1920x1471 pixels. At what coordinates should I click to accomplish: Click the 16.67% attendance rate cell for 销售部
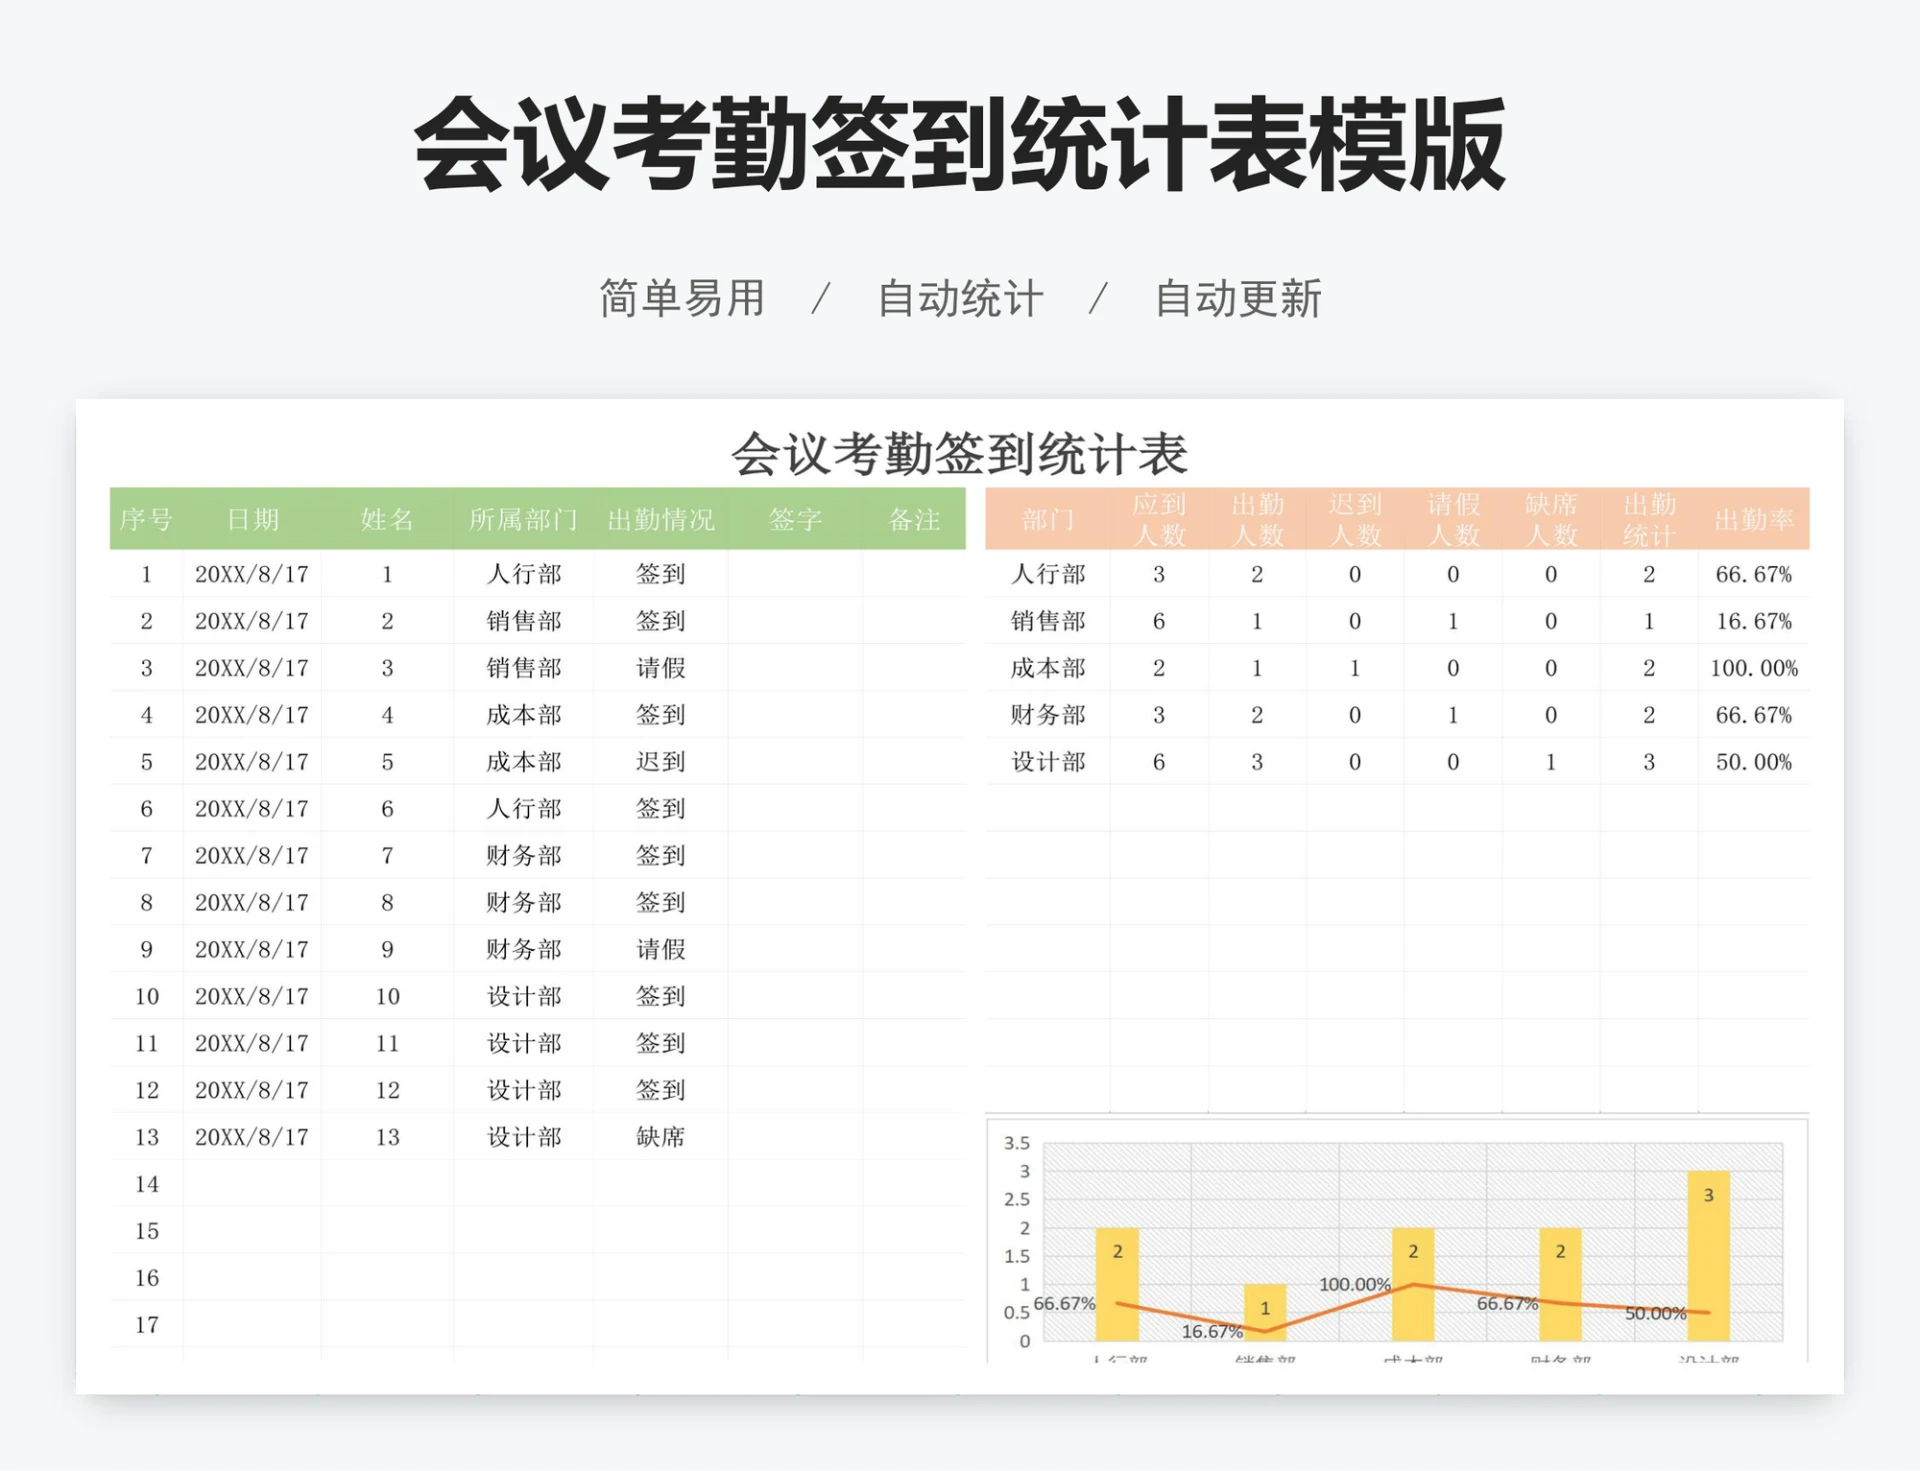point(1756,621)
